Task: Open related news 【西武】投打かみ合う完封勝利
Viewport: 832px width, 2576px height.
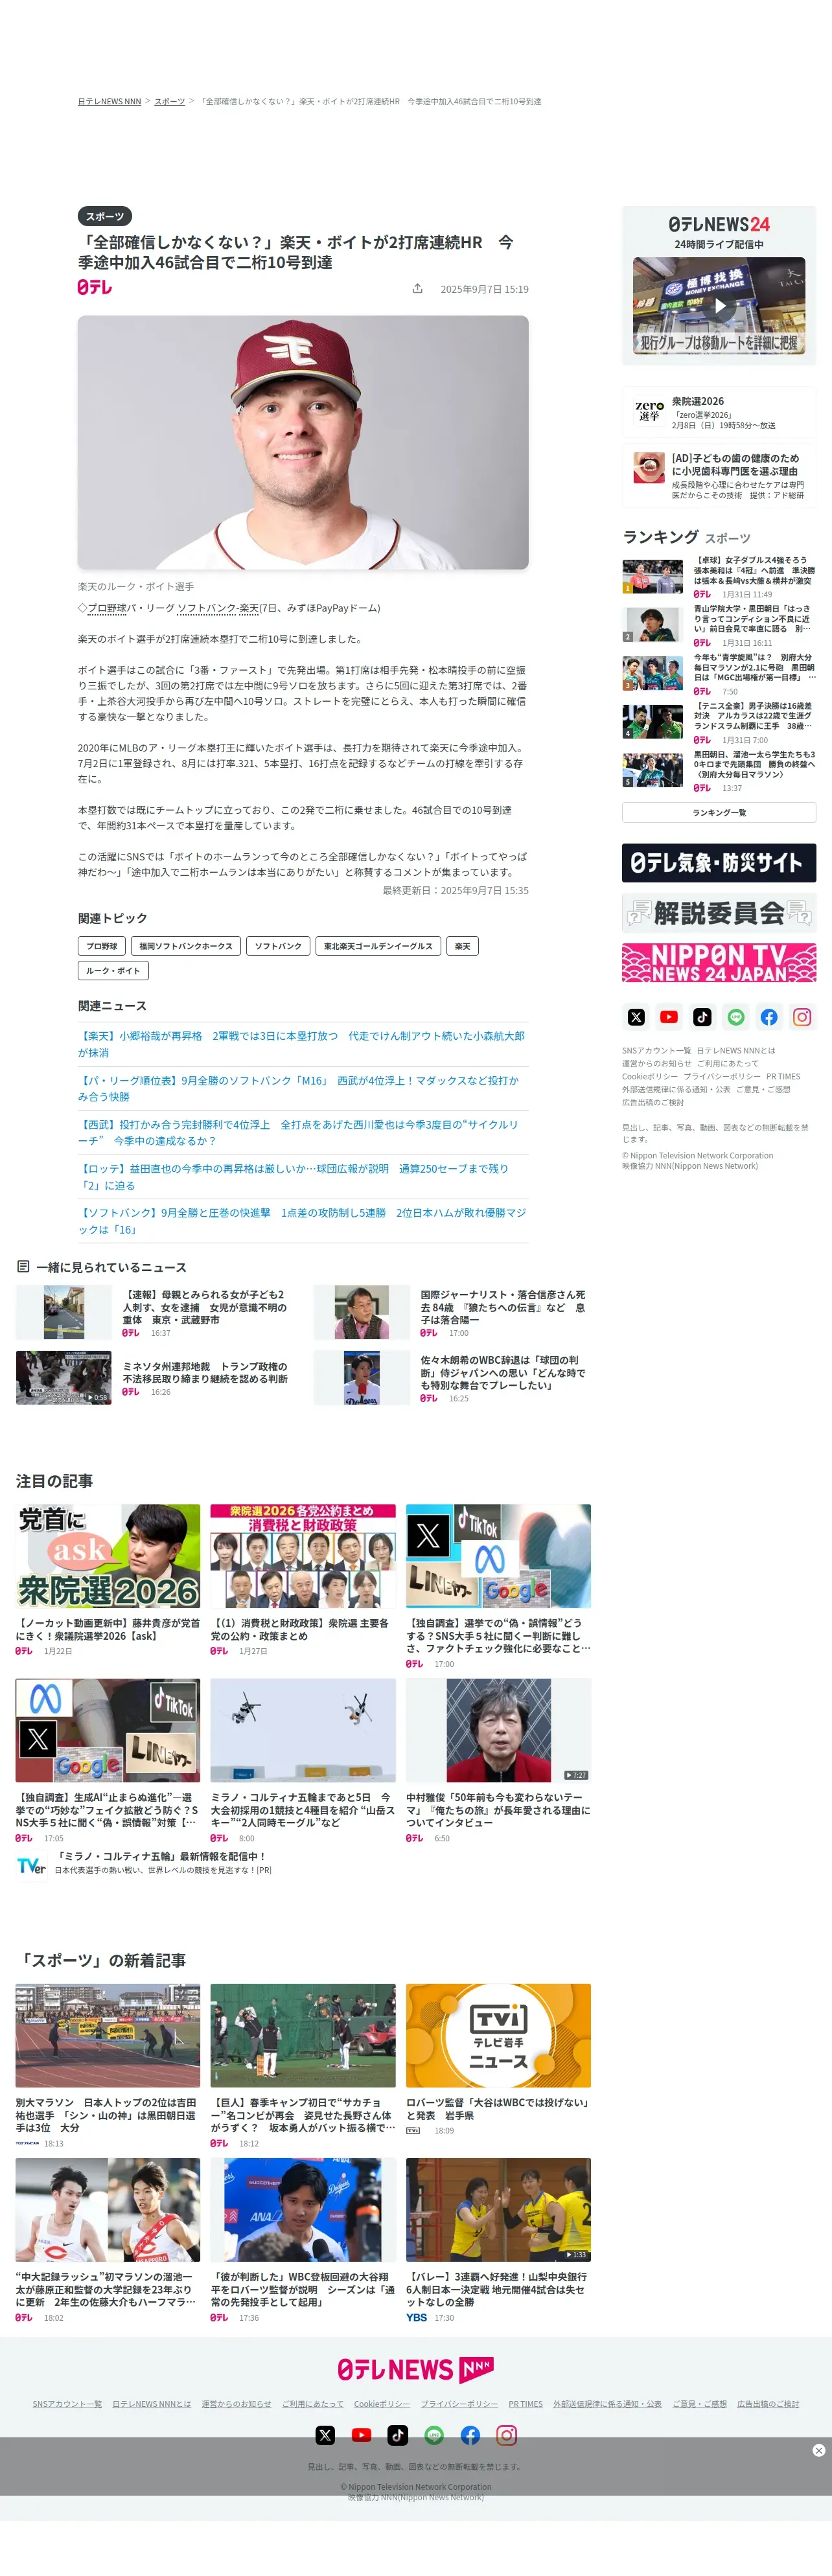Action: tap(303, 1132)
